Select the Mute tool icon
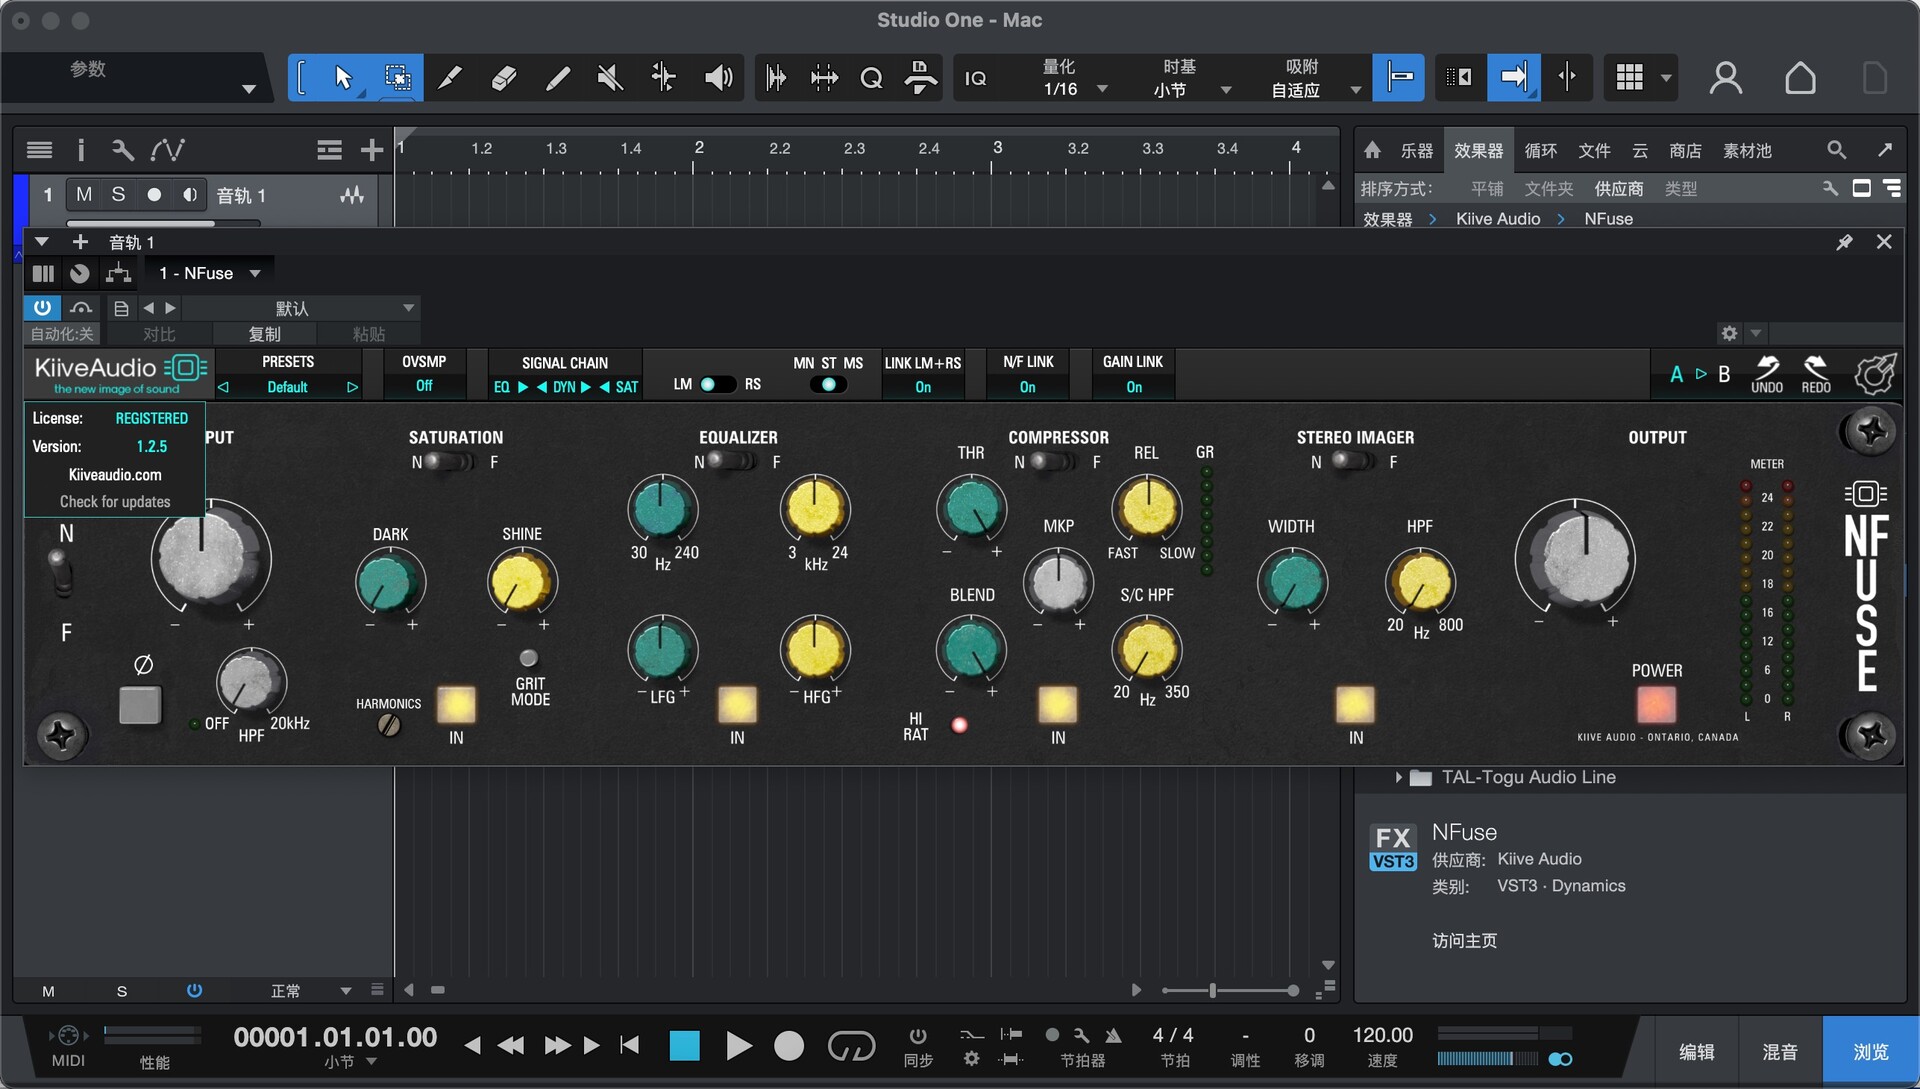The width and height of the screenshot is (1920, 1089). click(x=610, y=78)
